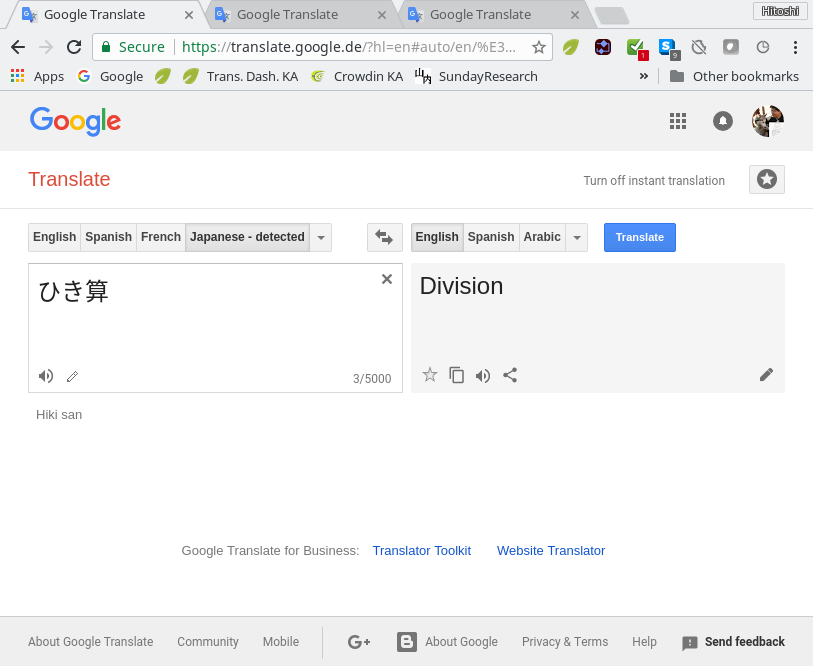Viewport: 813px width, 666px height.
Task: Open Help footer link
Action: (644, 642)
